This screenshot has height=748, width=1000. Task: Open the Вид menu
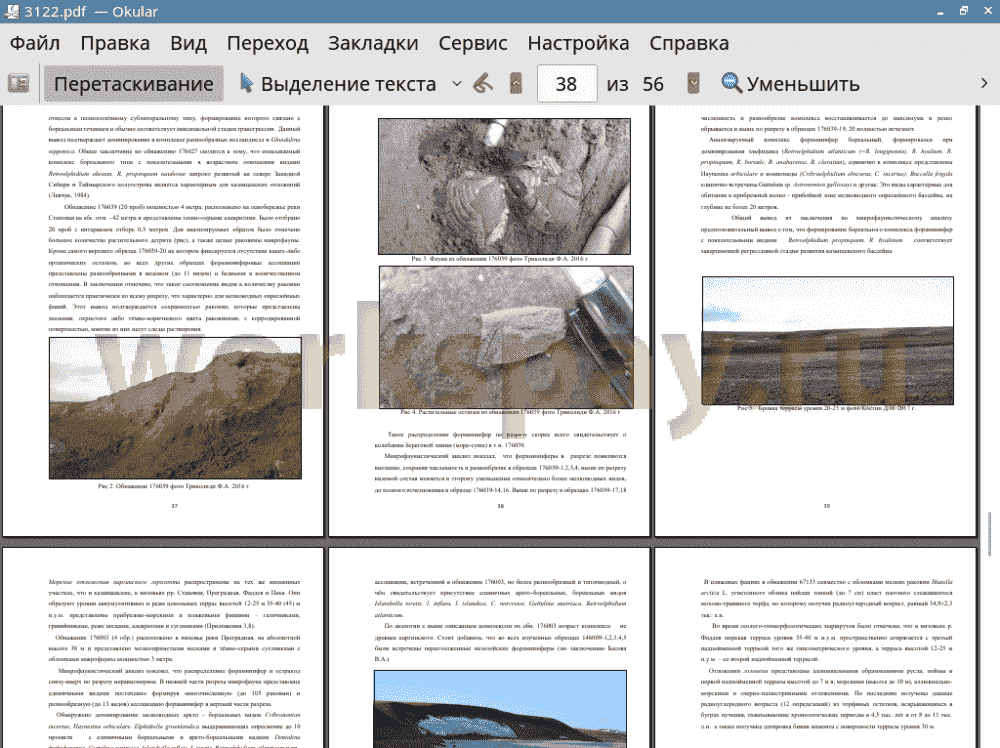click(188, 43)
